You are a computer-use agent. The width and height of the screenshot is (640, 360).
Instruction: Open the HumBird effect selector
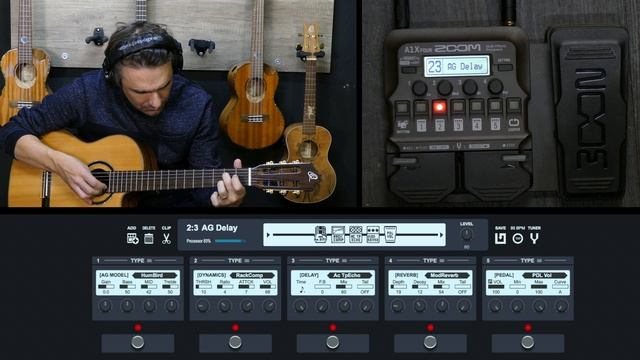point(154,275)
